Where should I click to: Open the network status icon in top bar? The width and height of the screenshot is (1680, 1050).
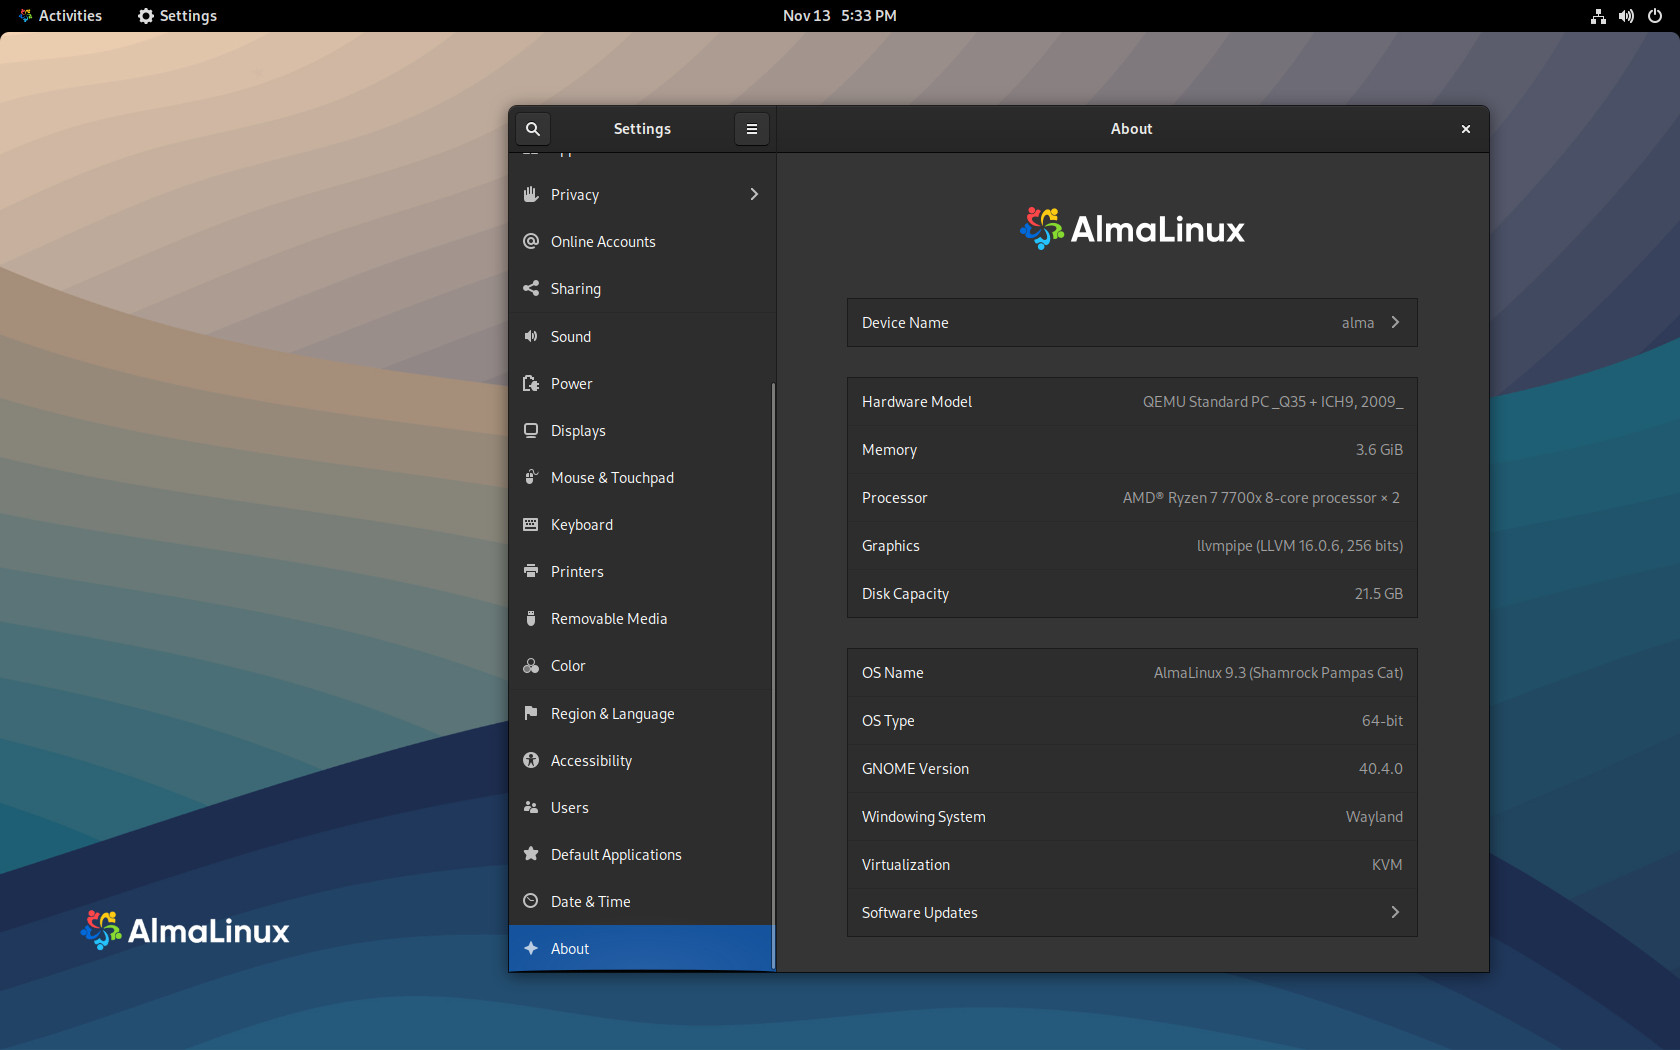(1598, 16)
